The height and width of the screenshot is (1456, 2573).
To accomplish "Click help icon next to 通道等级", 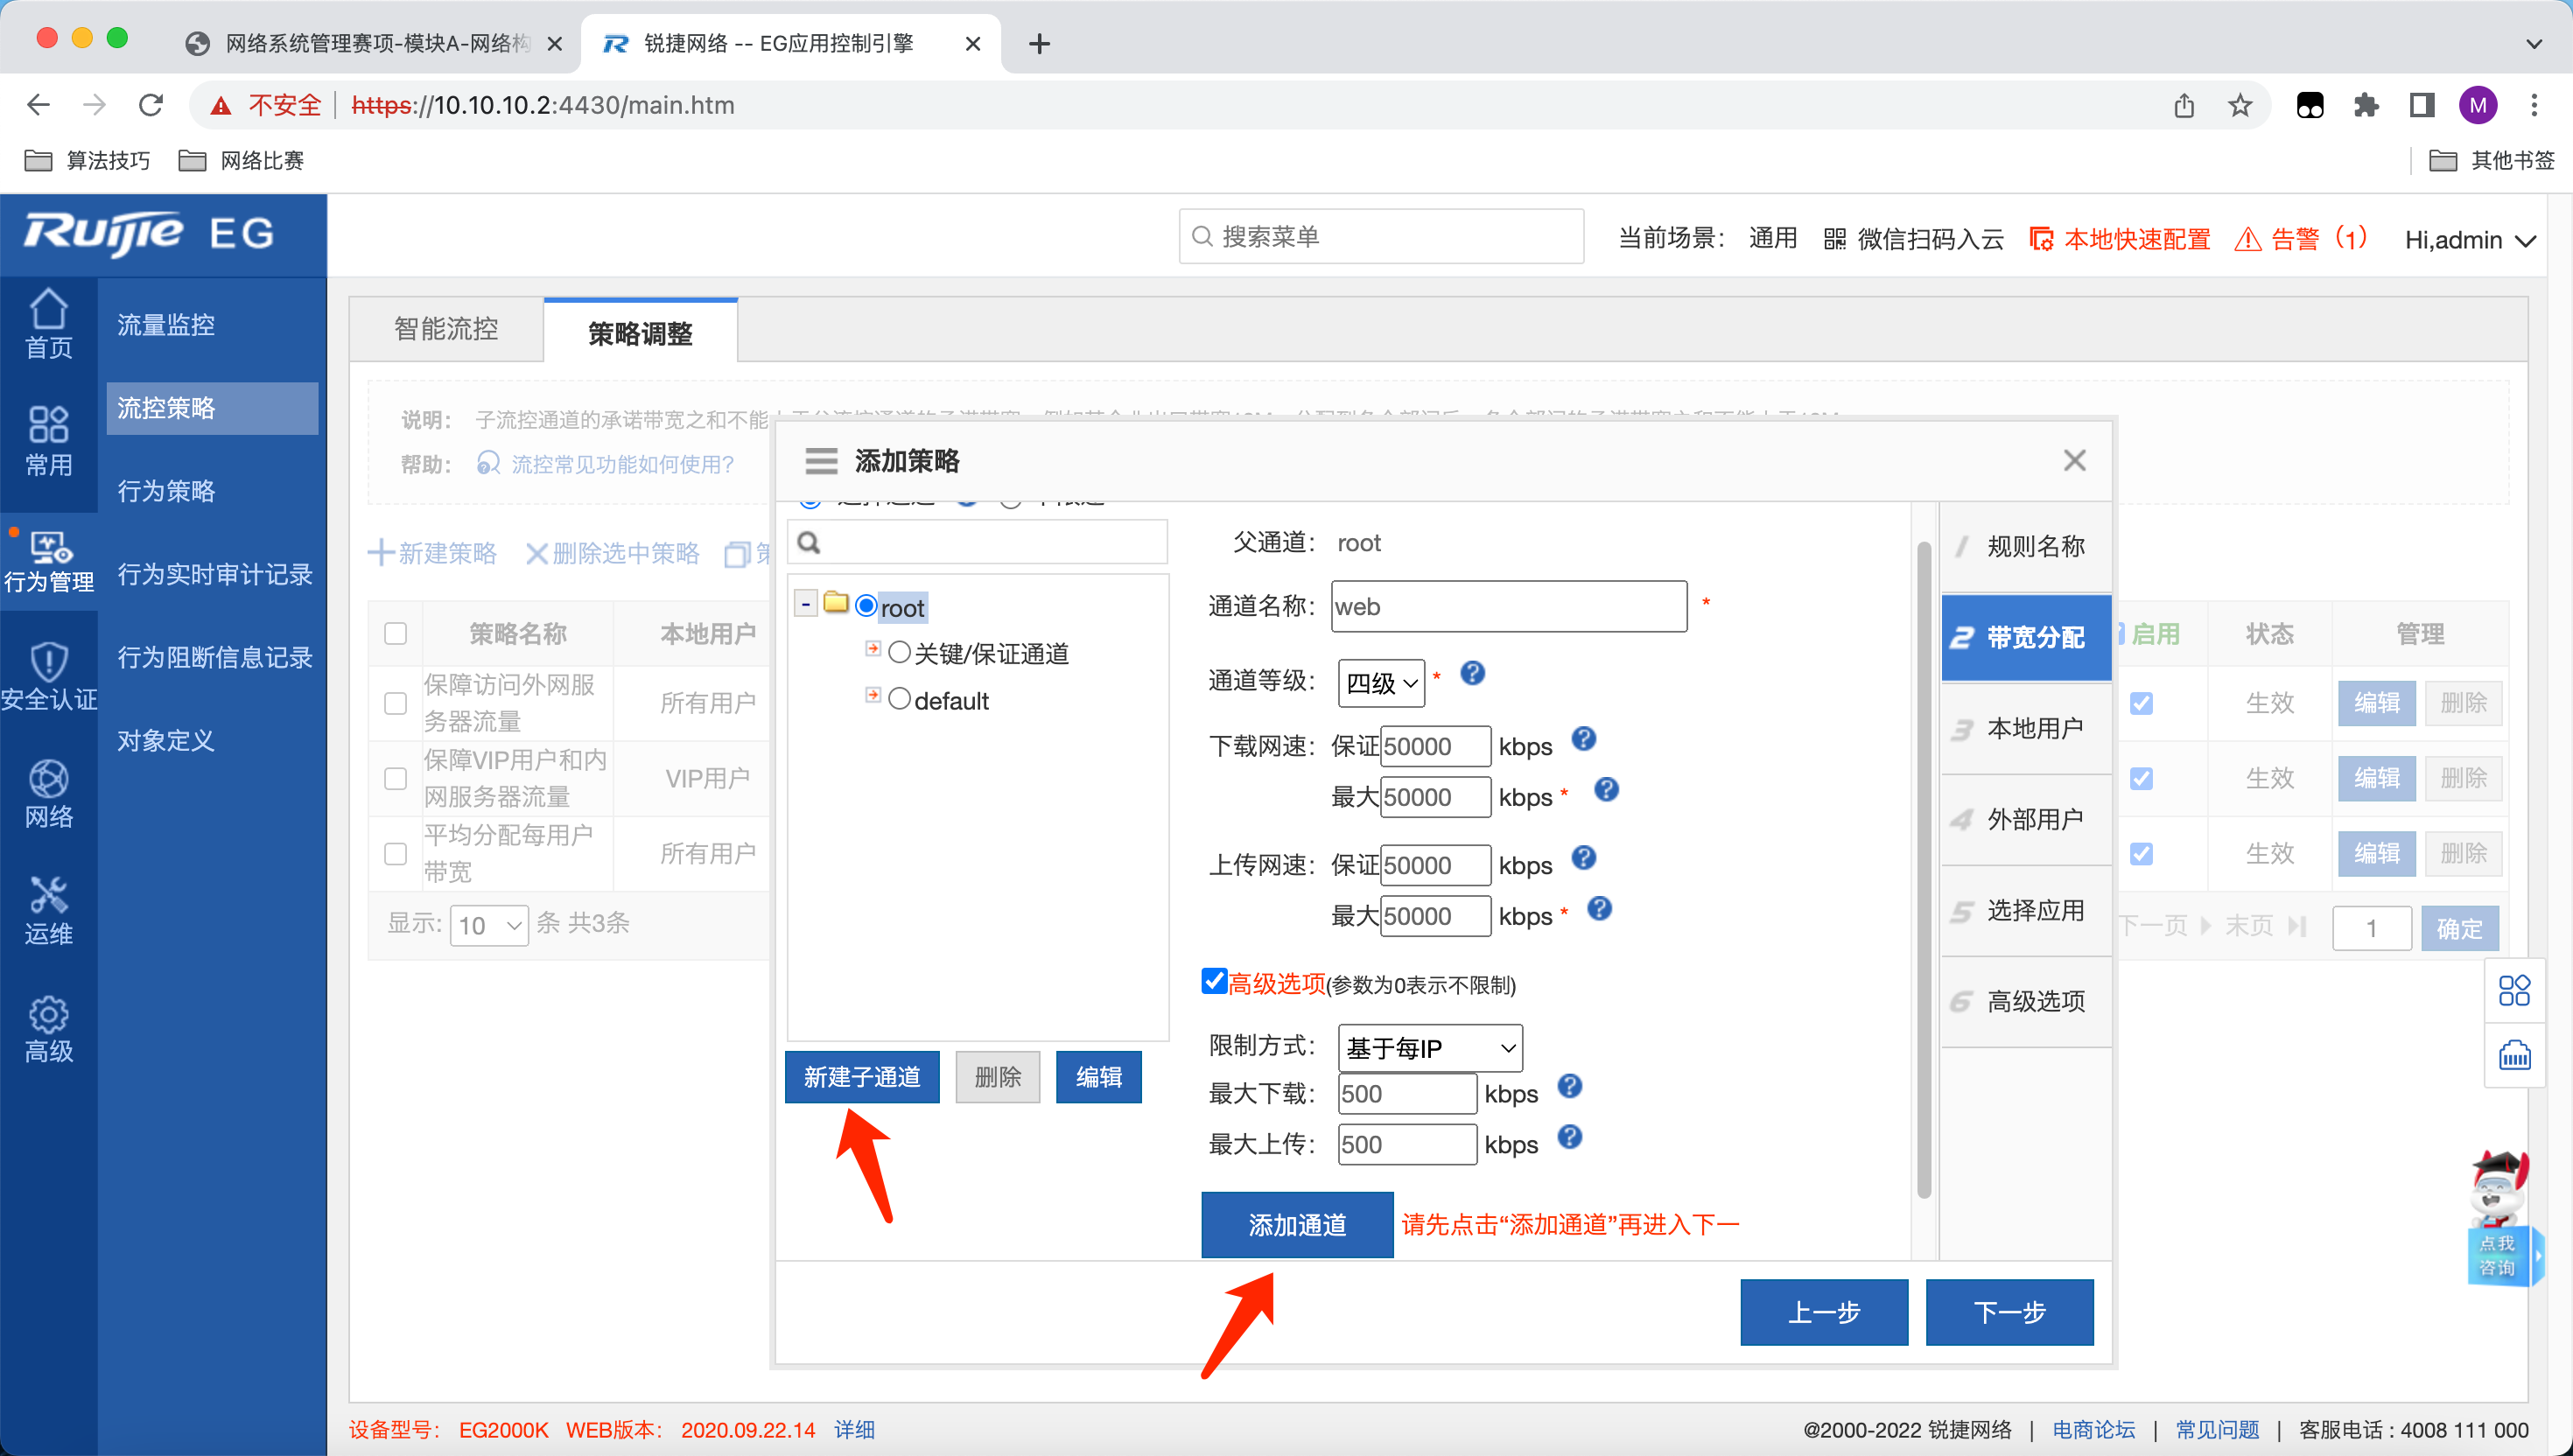I will 1472,673.
